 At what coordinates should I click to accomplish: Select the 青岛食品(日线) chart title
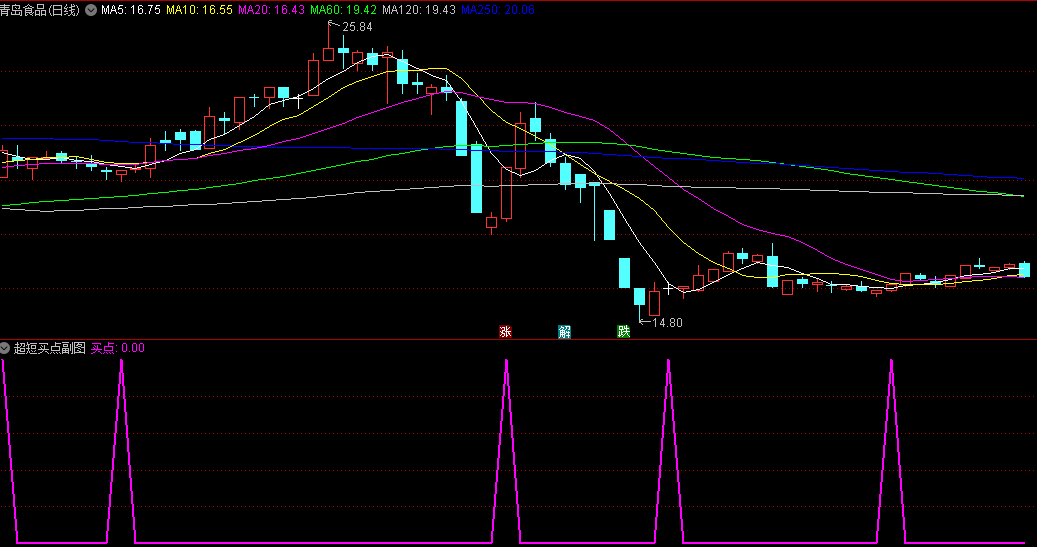pyautogui.click(x=40, y=11)
